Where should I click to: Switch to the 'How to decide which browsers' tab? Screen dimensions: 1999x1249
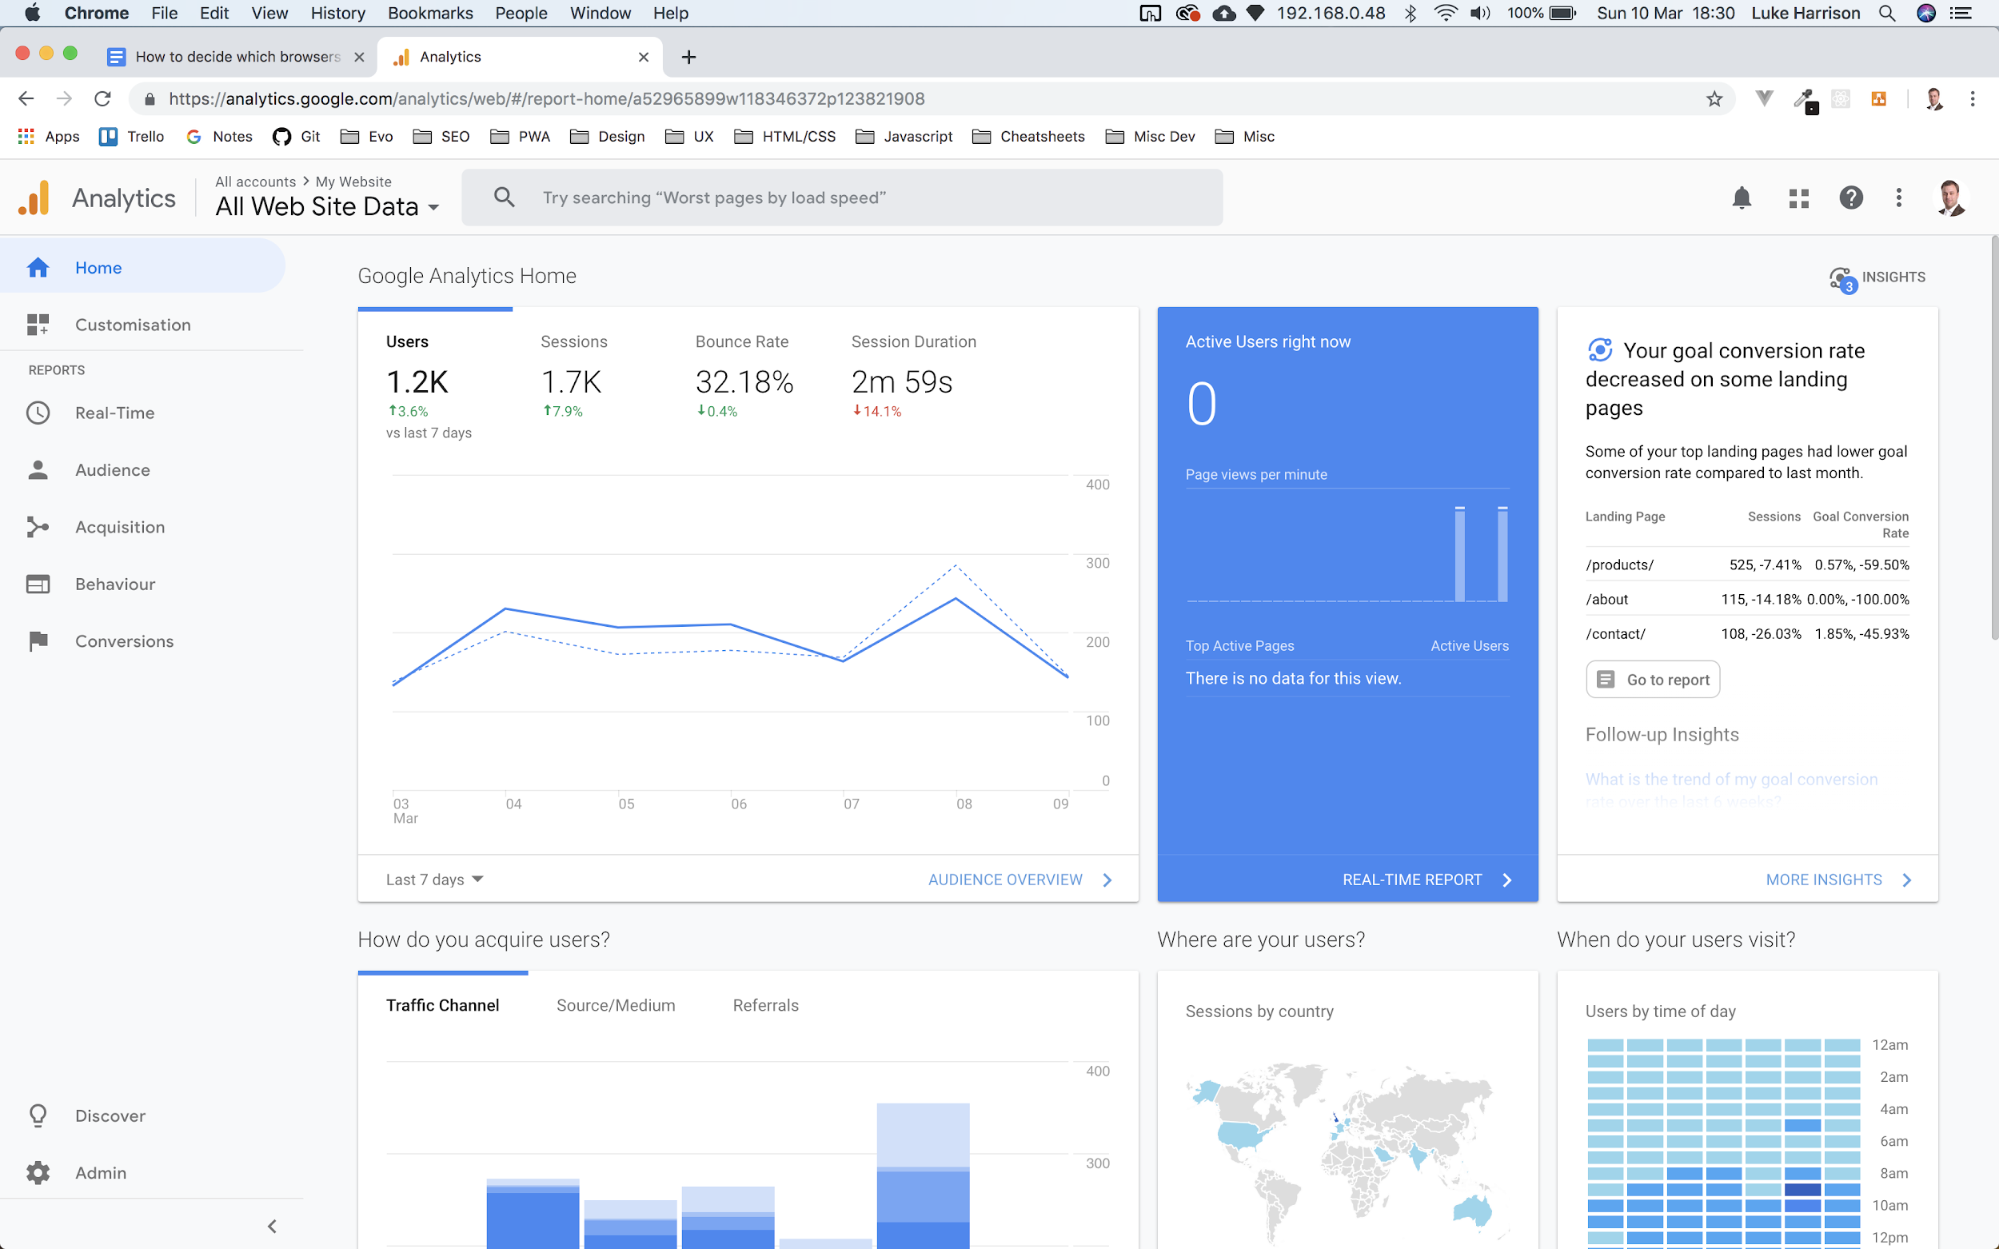point(236,57)
